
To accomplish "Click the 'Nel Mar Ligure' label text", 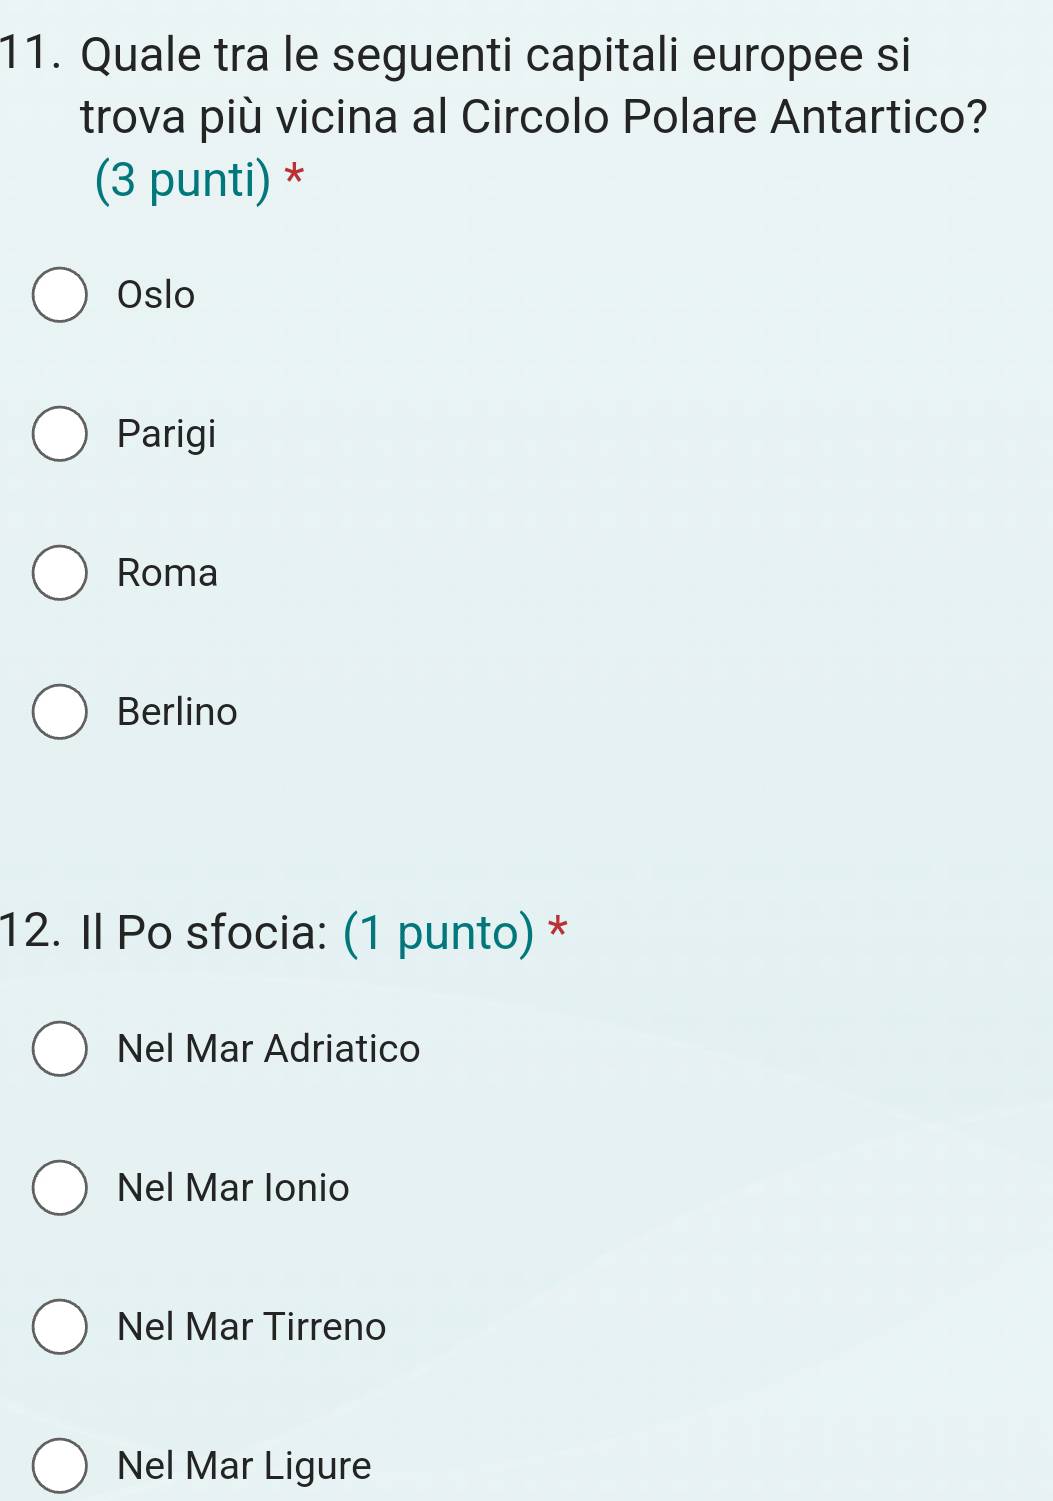I will tap(244, 1466).
